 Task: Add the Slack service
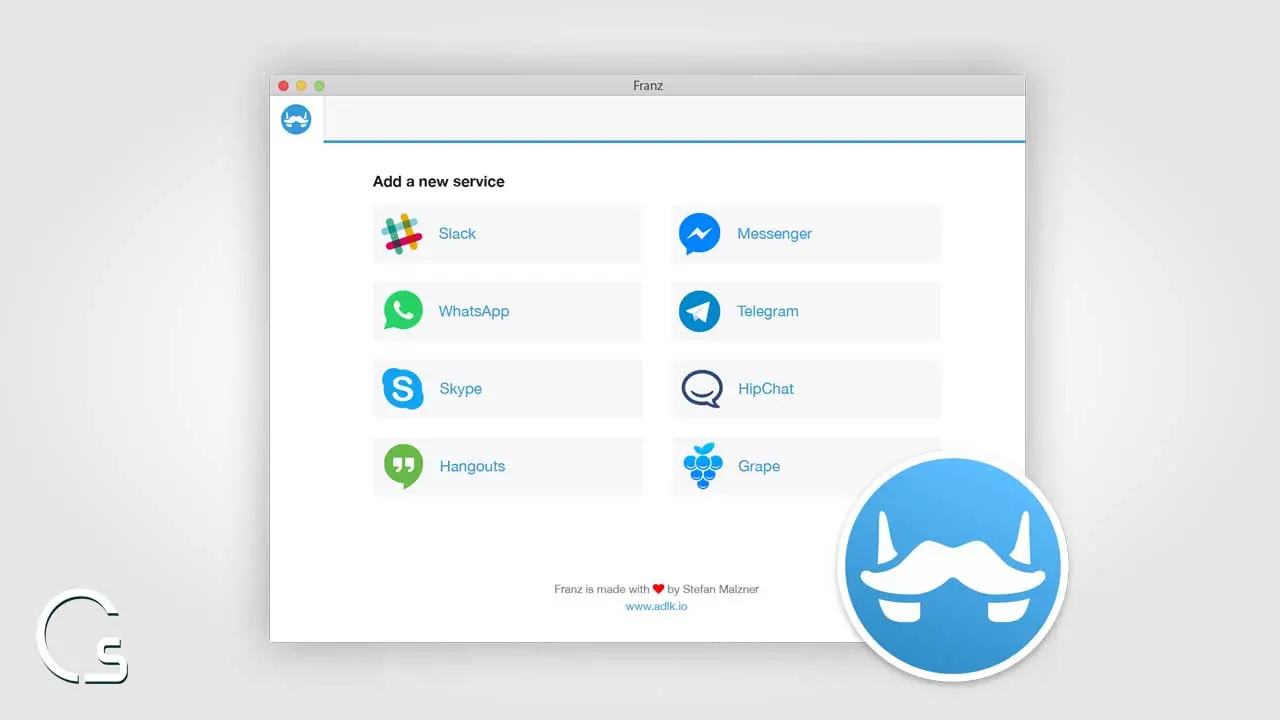[508, 234]
